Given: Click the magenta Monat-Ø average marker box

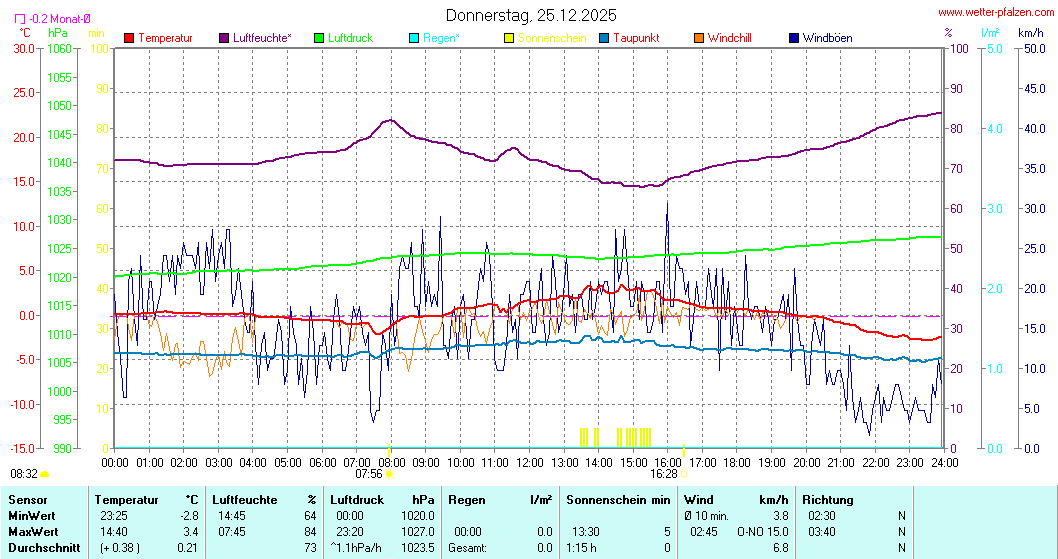Looking at the screenshot, I should click(20, 18).
